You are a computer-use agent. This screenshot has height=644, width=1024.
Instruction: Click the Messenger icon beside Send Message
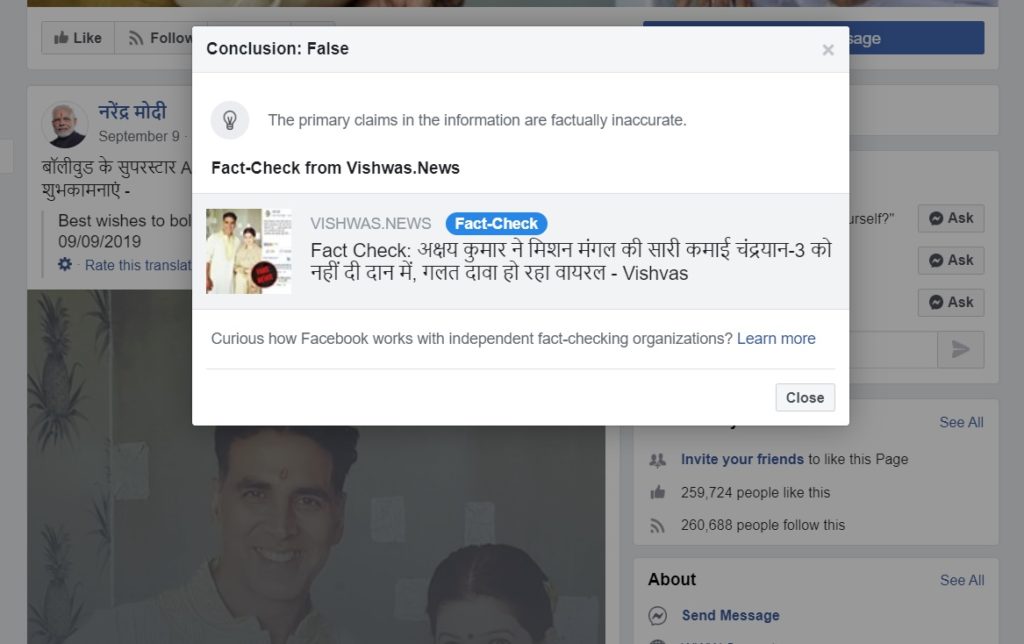[x=658, y=616]
